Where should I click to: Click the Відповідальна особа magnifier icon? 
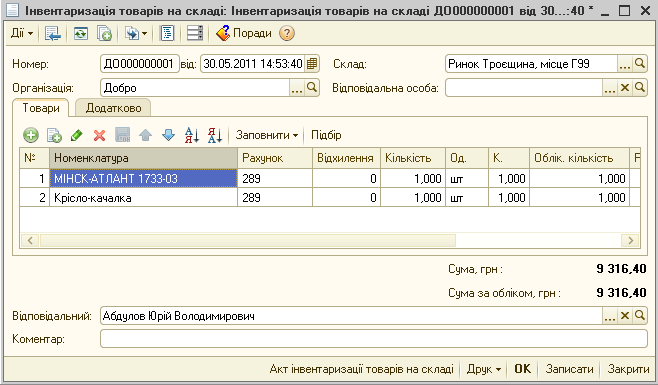click(640, 88)
